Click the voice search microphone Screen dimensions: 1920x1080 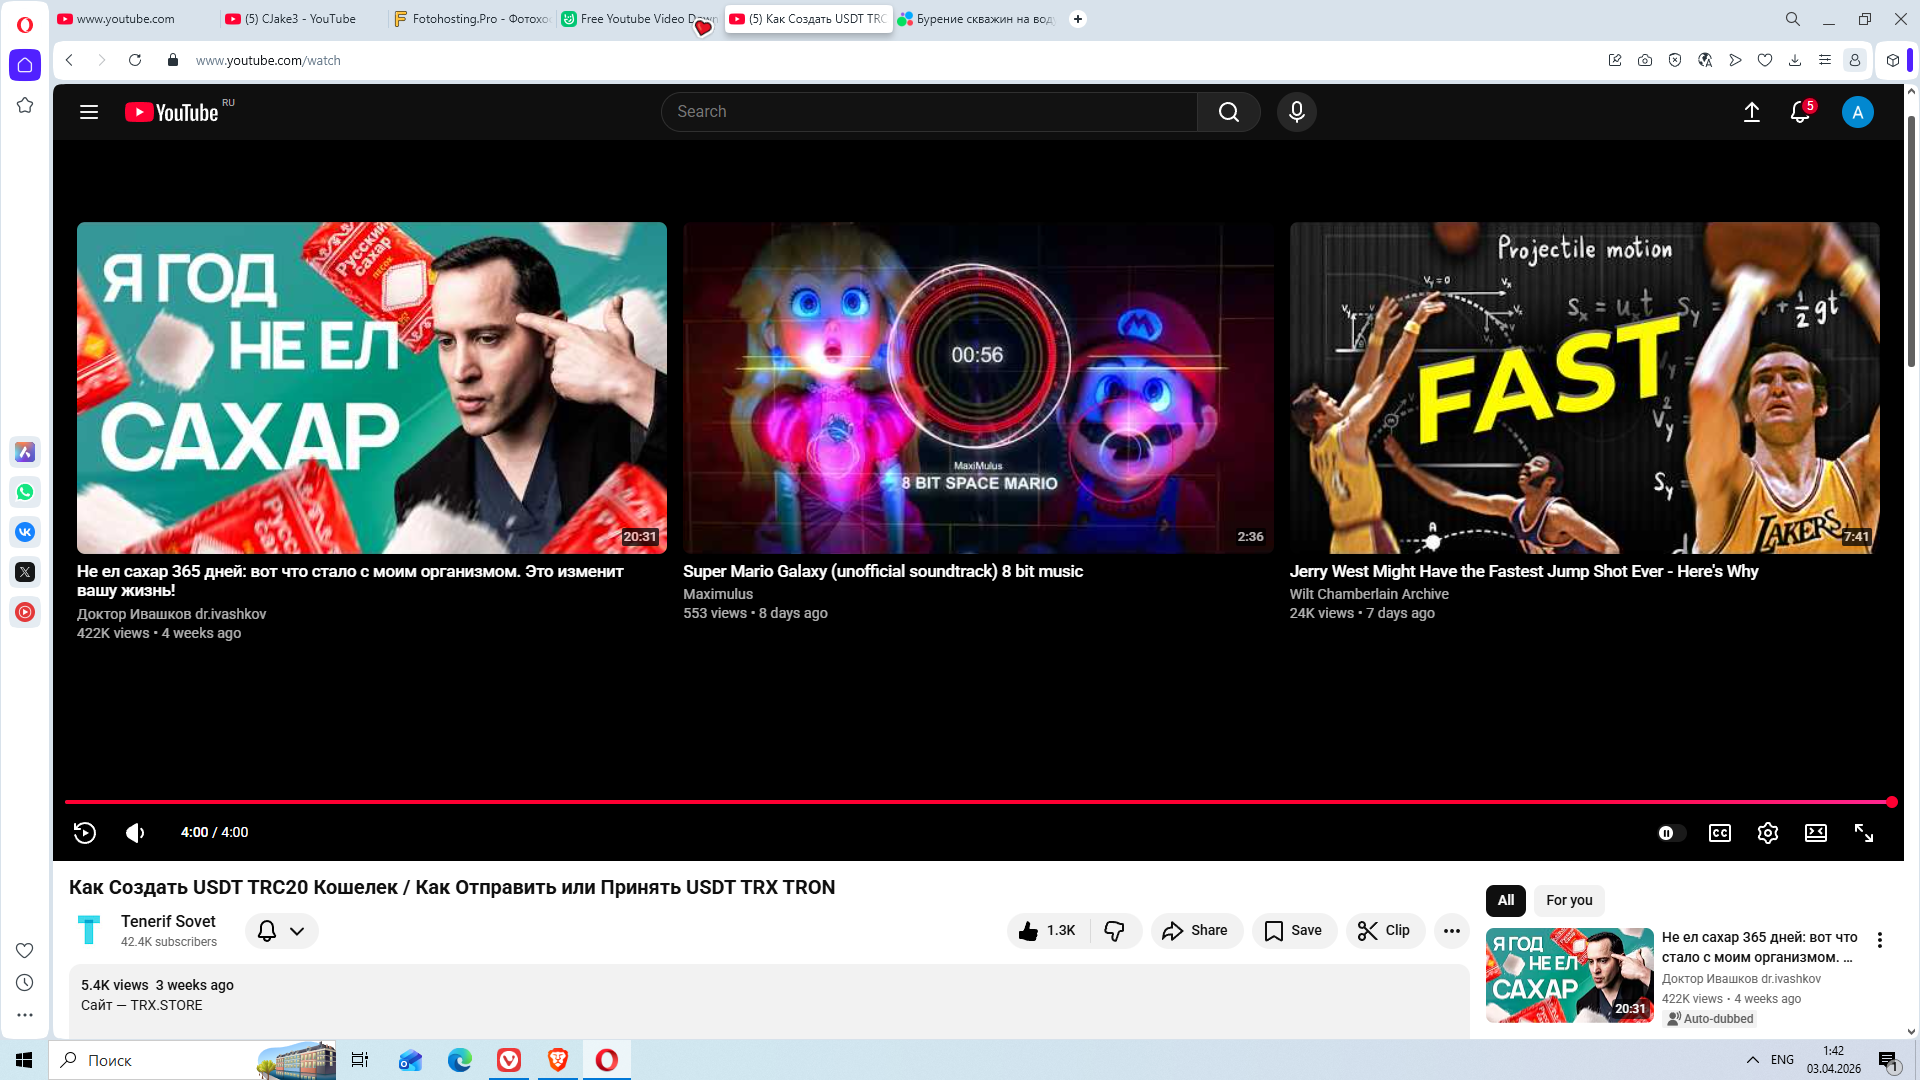coord(1296,112)
